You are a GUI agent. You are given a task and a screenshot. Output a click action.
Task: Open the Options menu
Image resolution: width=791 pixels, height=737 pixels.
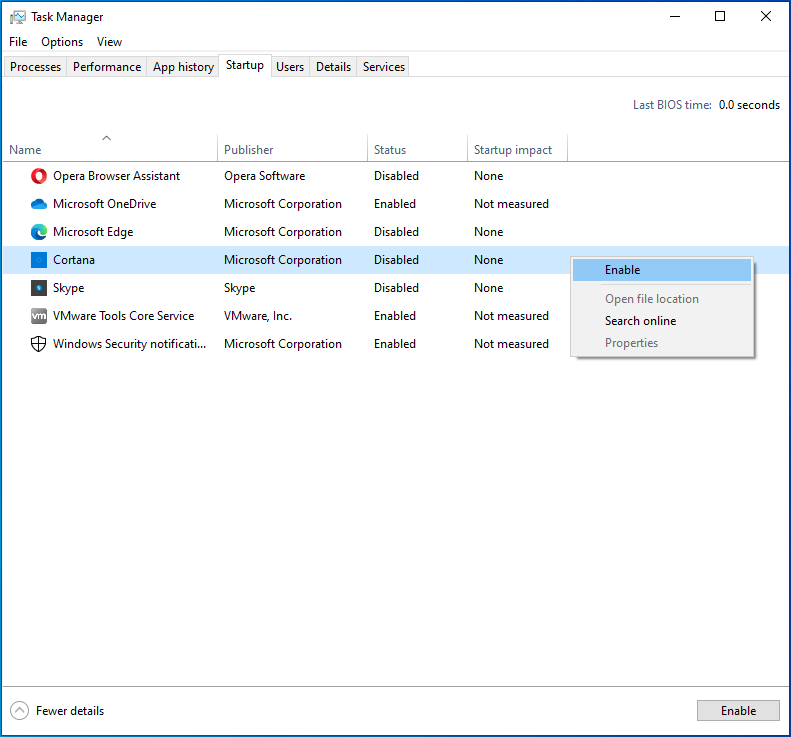tap(62, 42)
